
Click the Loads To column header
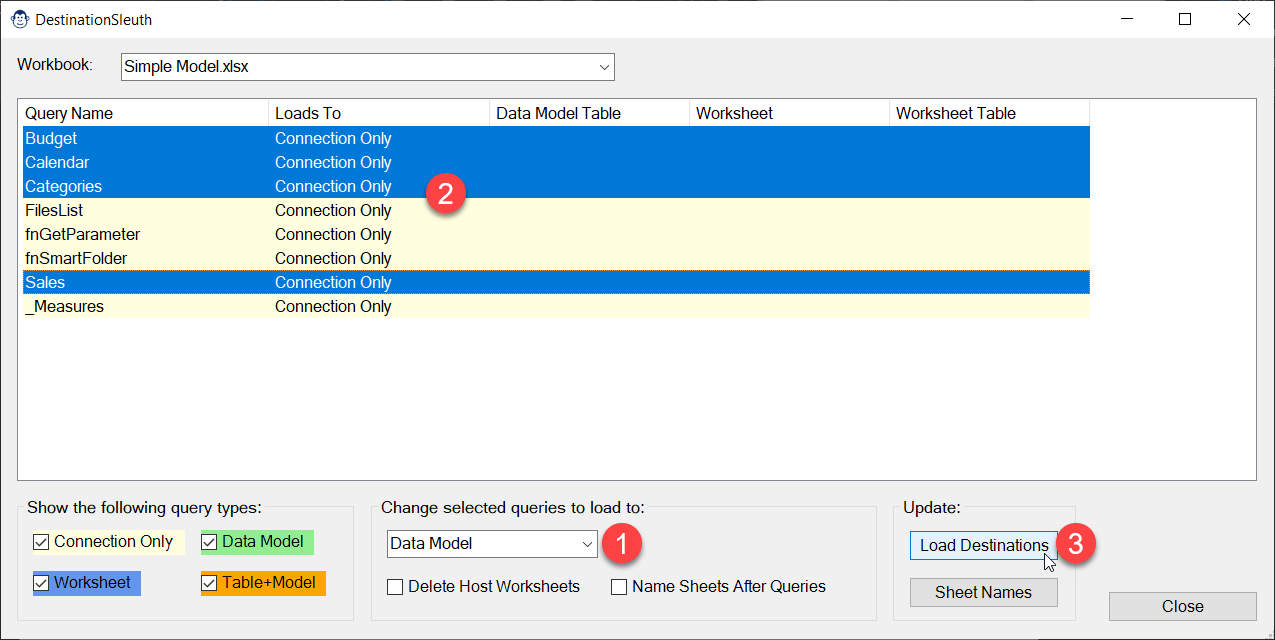tap(378, 114)
